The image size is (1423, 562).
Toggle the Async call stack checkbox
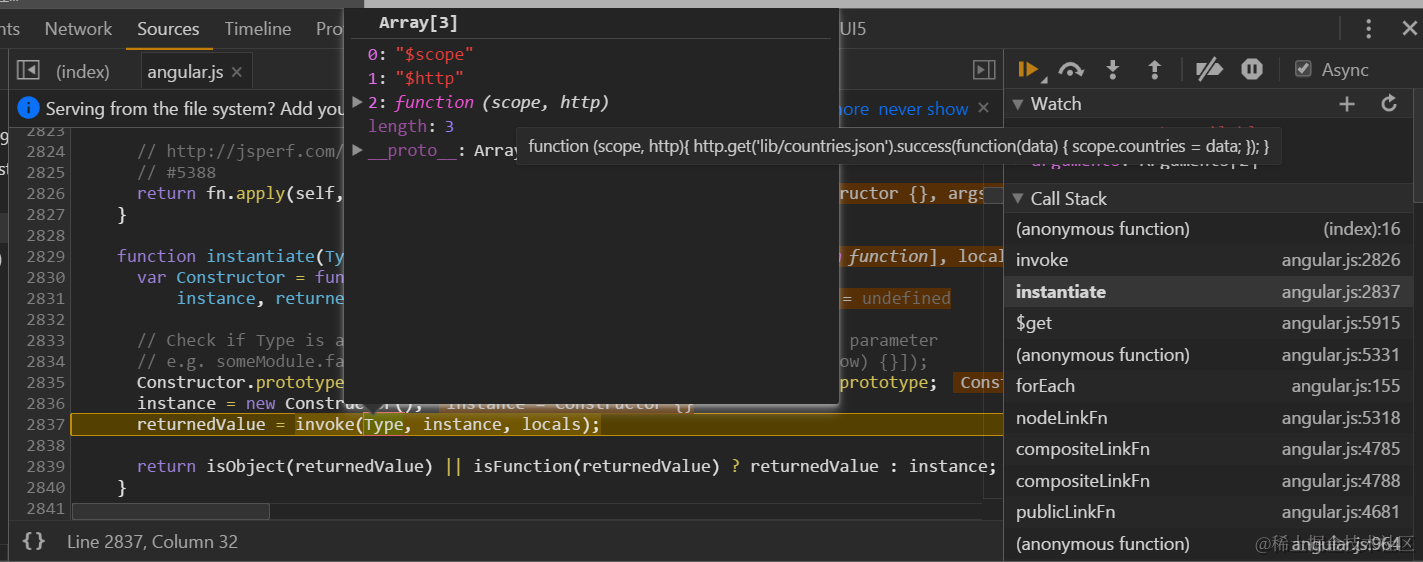pyautogui.click(x=1303, y=69)
